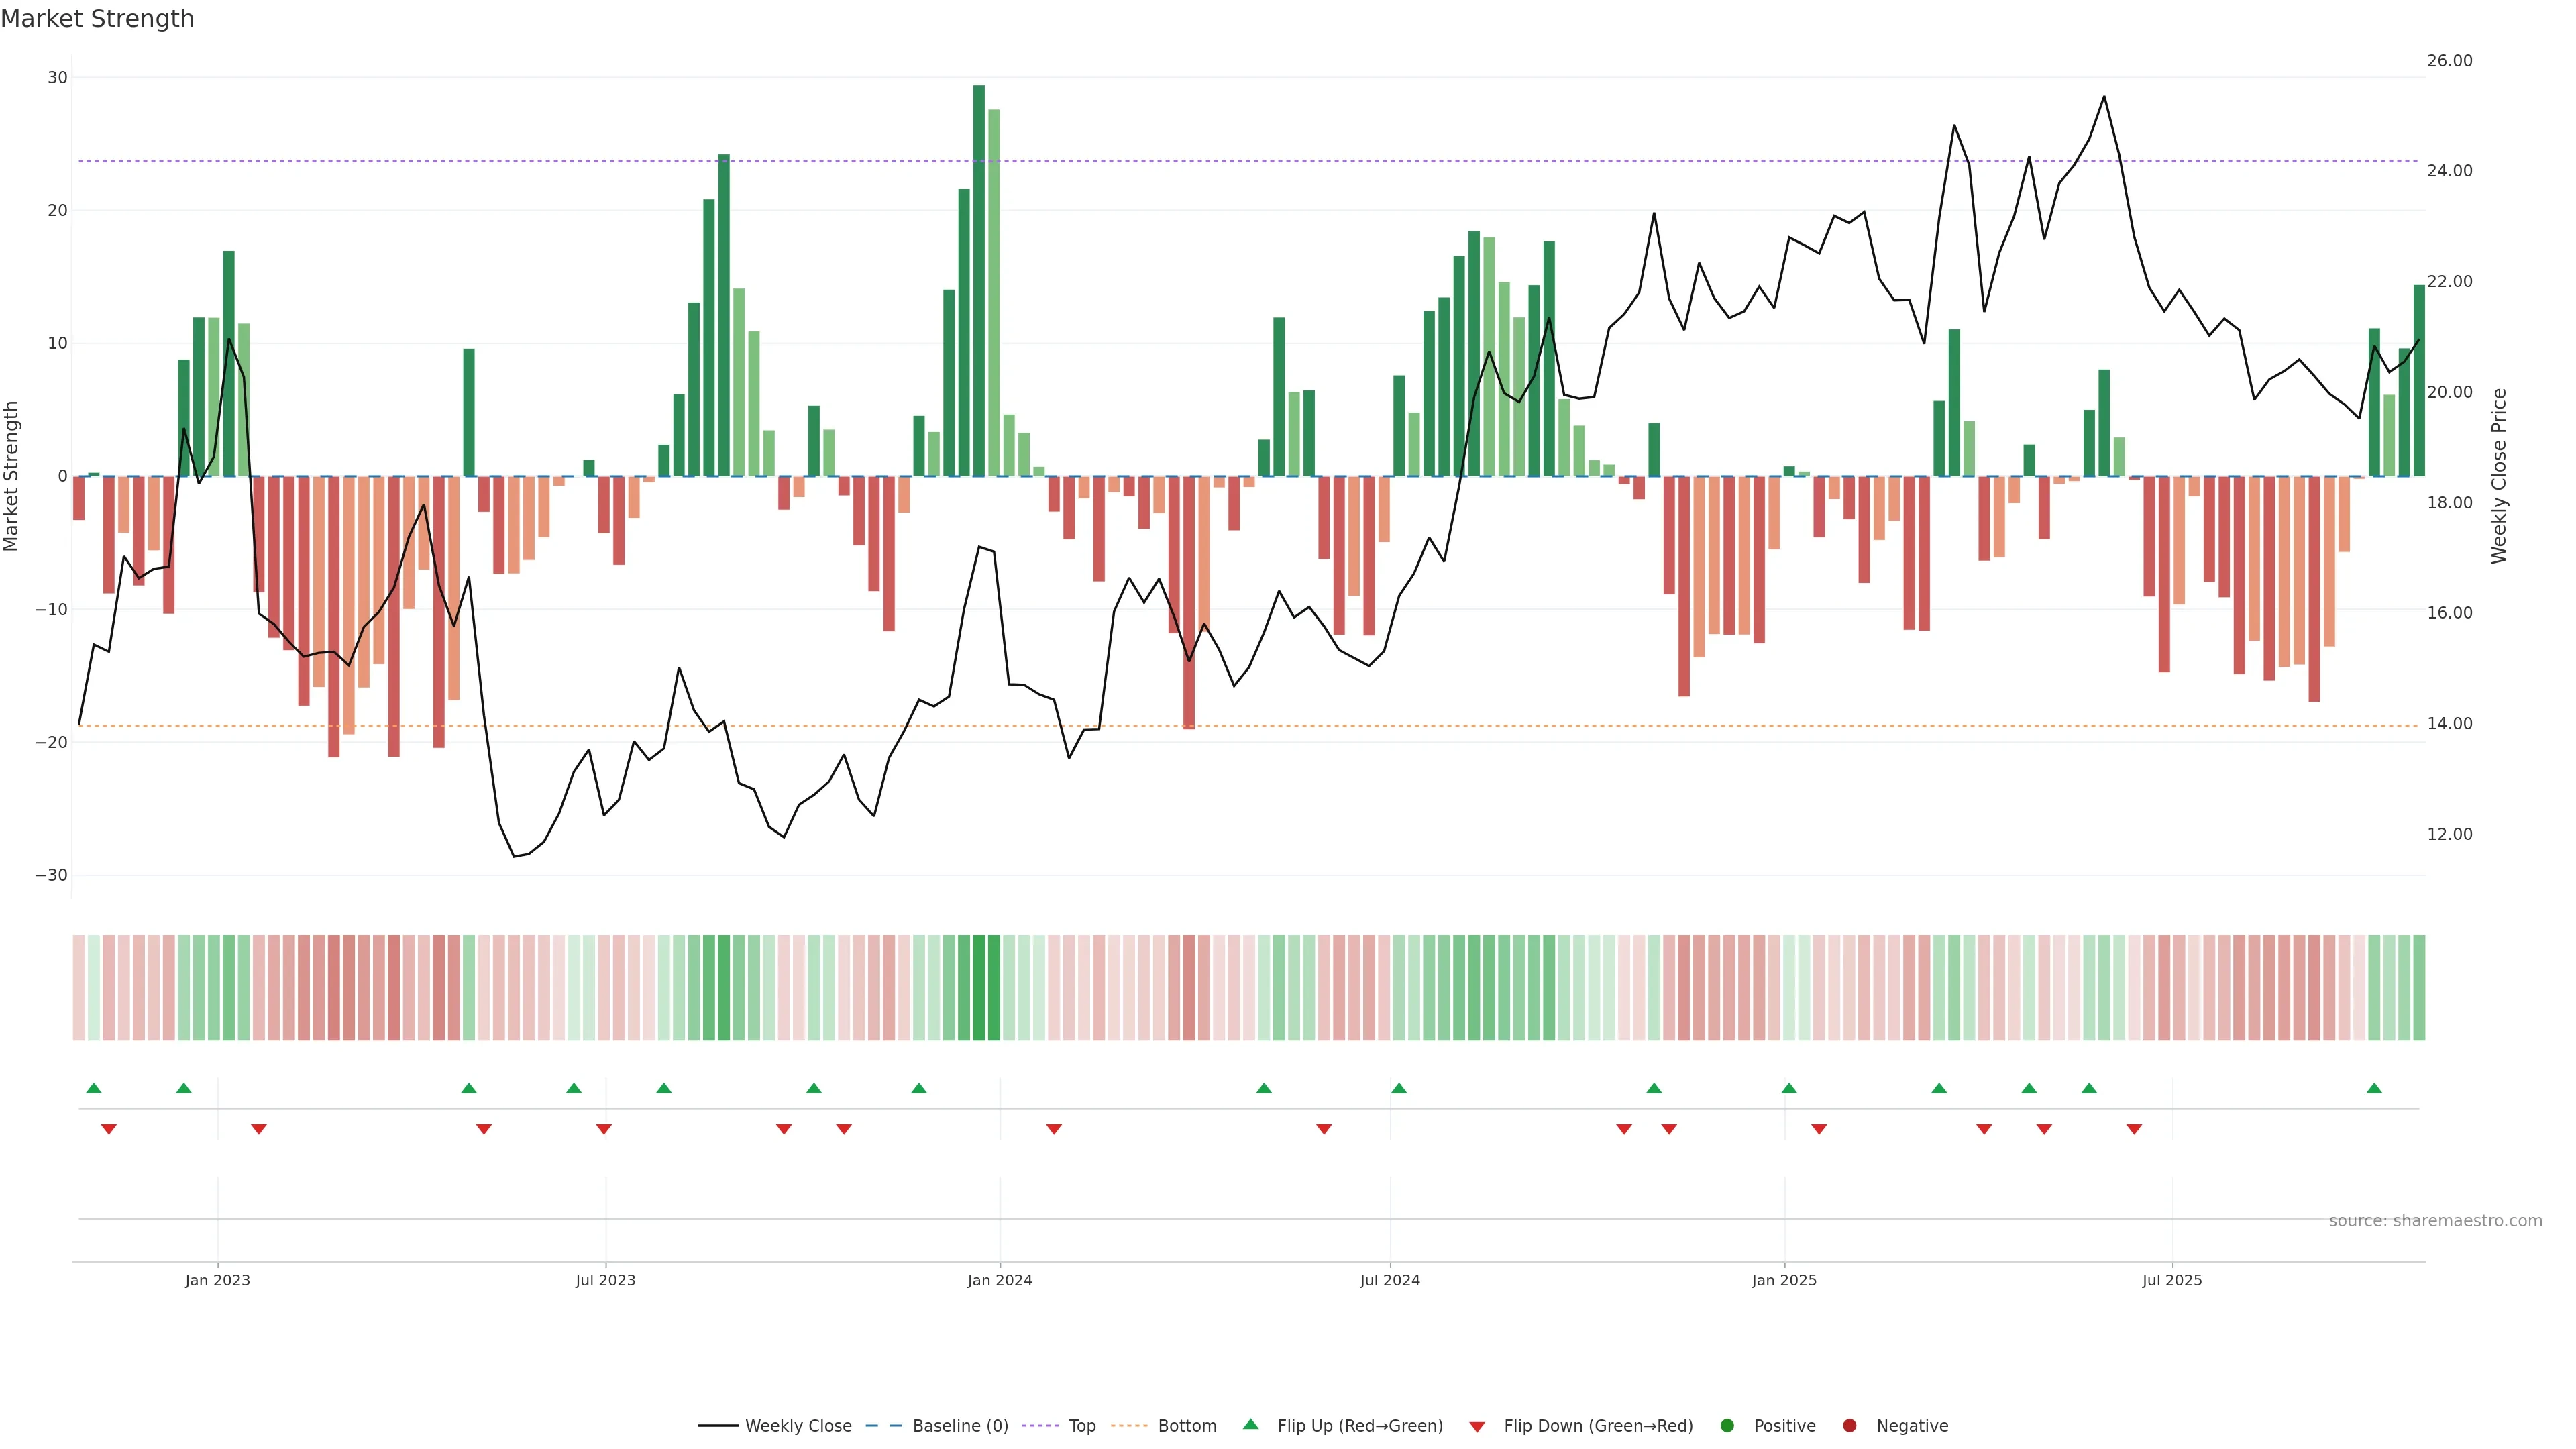Click the dark red Negative circle legend icon

click(1849, 1425)
